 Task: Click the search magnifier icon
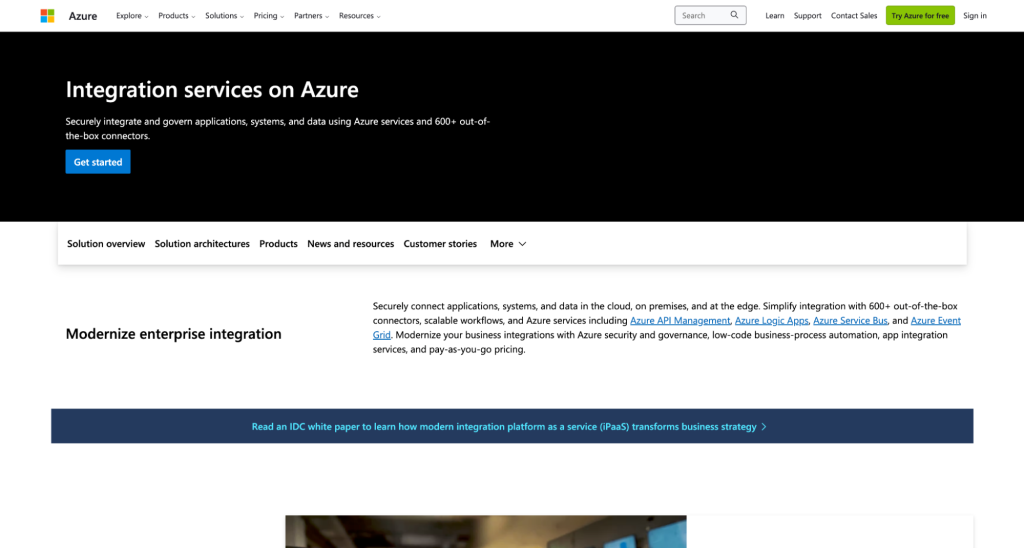[734, 15]
